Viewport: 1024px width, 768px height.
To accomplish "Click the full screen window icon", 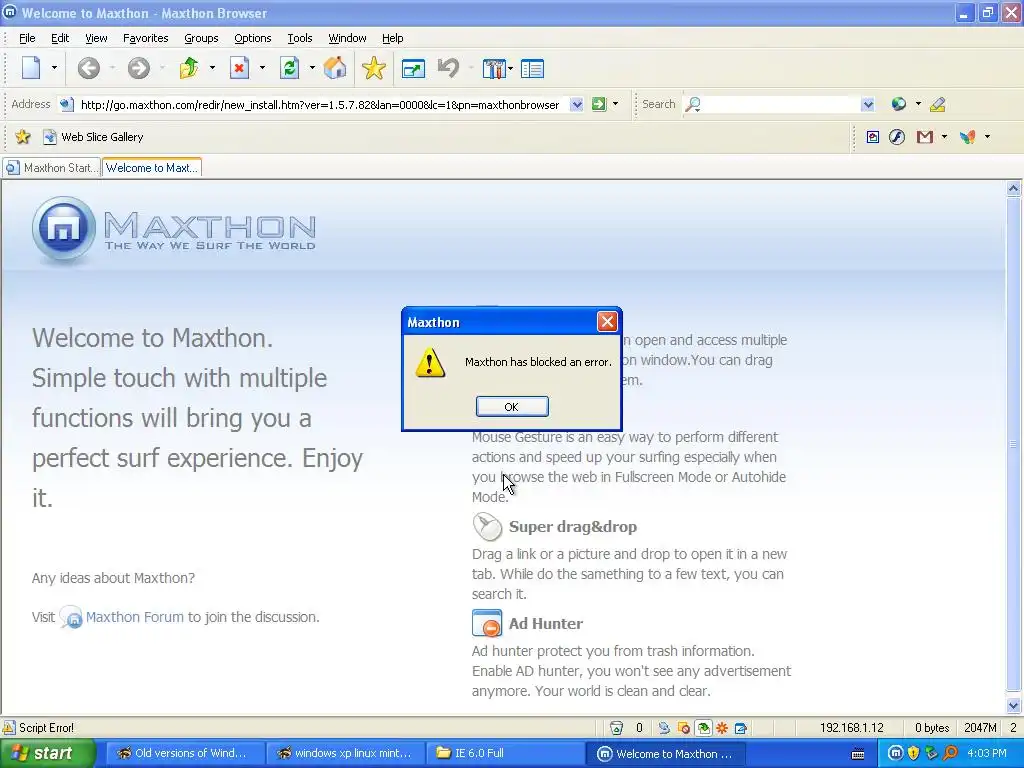I will (413, 69).
